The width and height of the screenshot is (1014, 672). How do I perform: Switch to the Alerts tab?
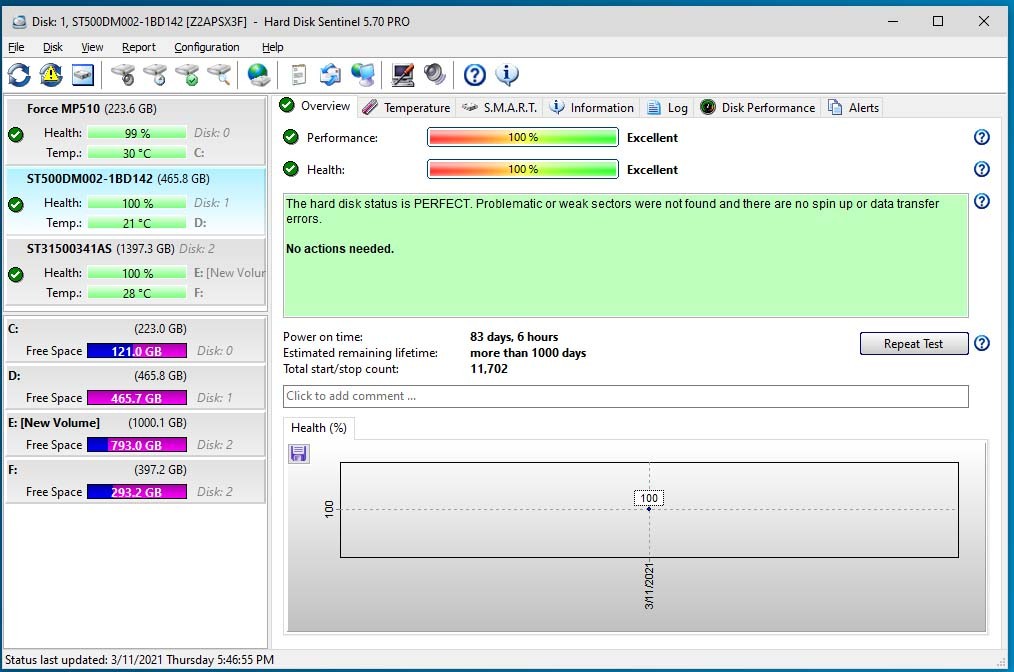click(x=854, y=108)
